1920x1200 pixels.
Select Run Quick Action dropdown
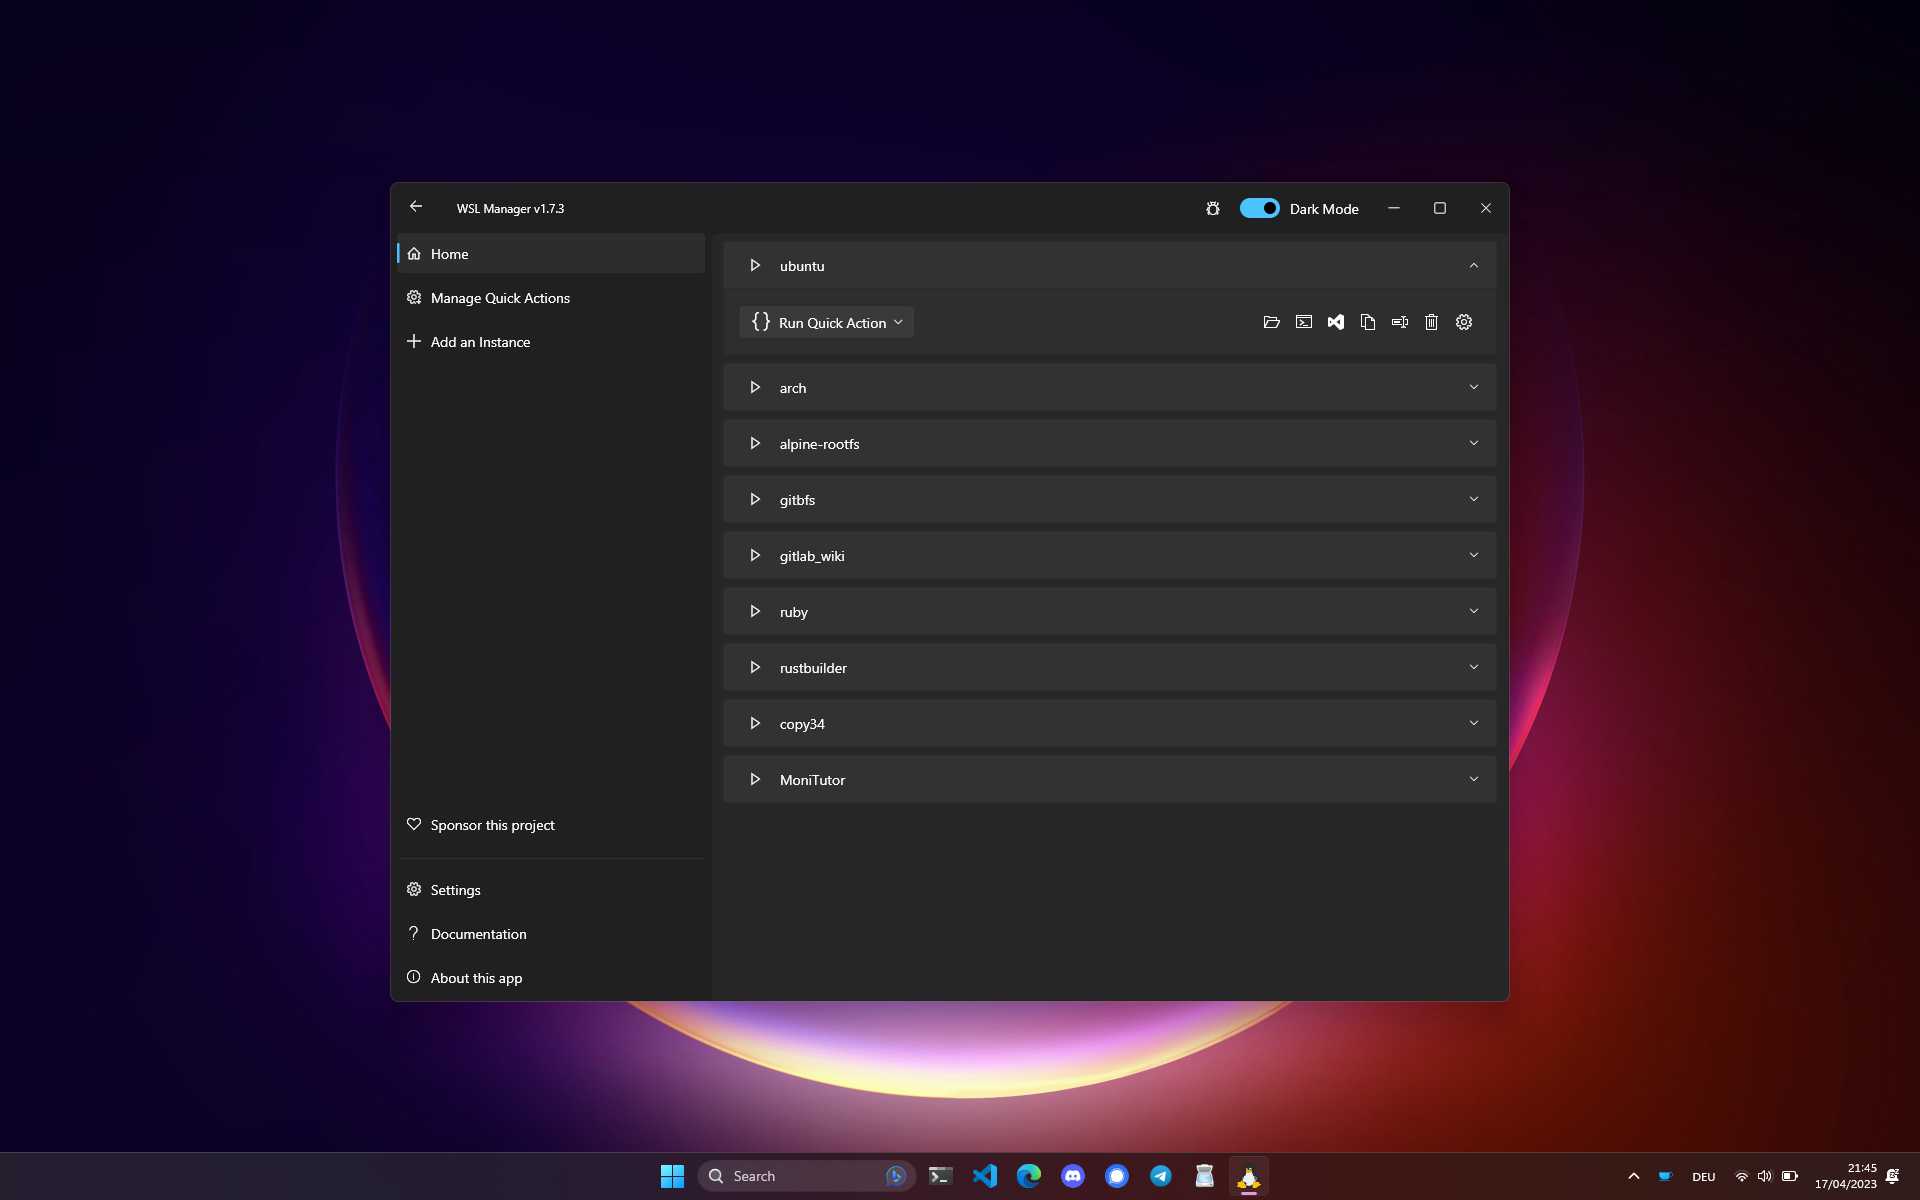click(x=825, y=322)
